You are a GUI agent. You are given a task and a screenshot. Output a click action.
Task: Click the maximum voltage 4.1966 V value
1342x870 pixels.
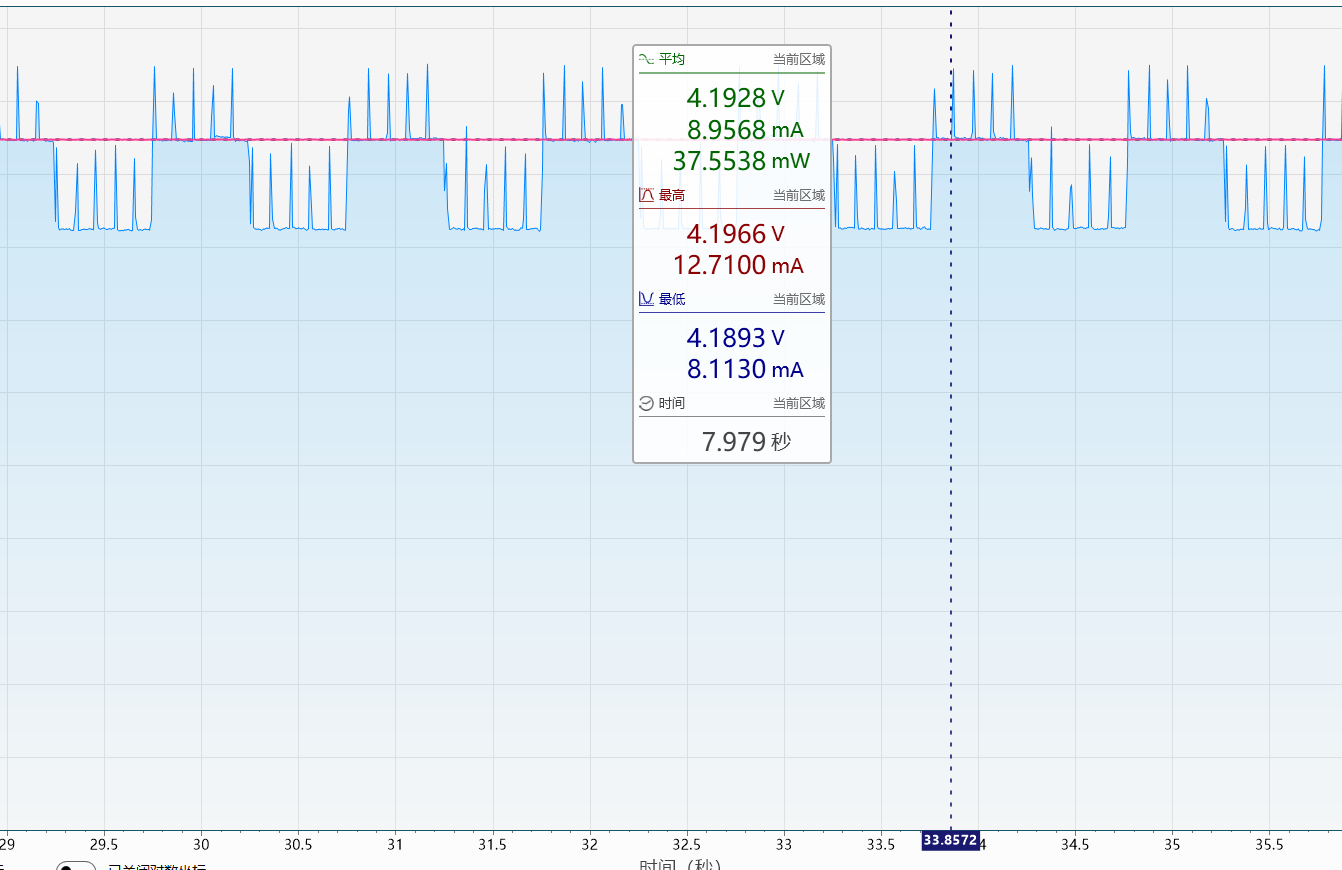[x=735, y=234]
